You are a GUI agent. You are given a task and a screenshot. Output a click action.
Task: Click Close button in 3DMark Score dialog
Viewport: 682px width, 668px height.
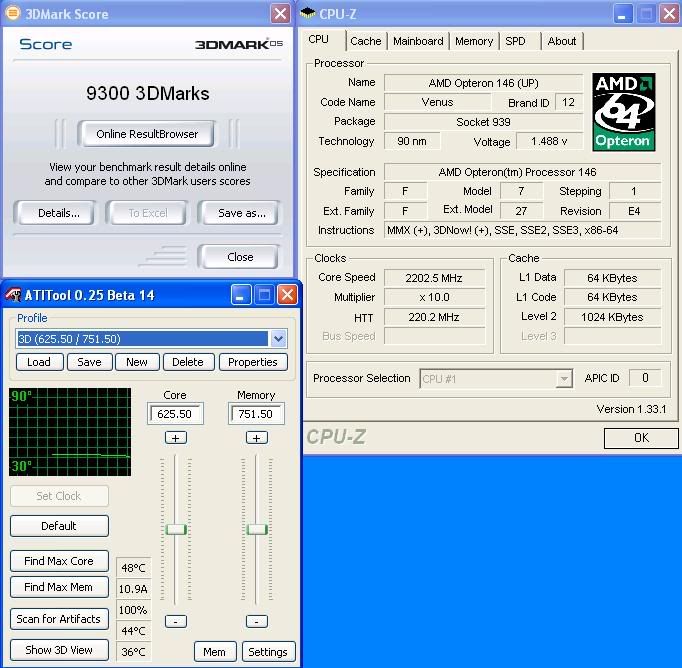click(x=240, y=257)
